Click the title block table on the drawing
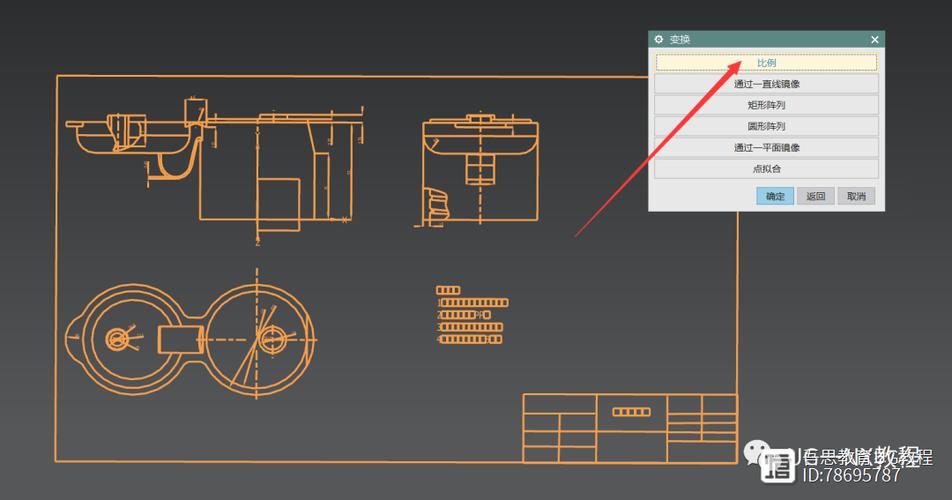Viewport: 952px width, 500px height. coord(630,428)
